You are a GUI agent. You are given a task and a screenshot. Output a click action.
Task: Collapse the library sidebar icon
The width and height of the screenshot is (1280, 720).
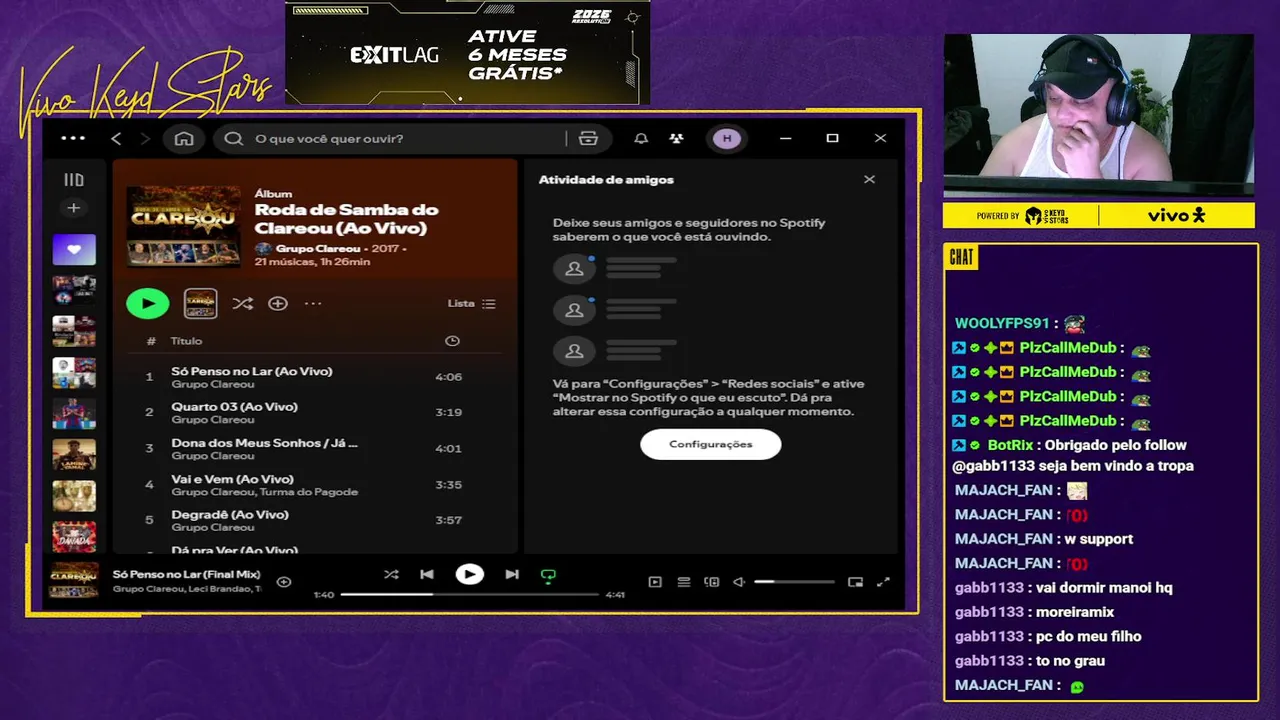(x=74, y=180)
